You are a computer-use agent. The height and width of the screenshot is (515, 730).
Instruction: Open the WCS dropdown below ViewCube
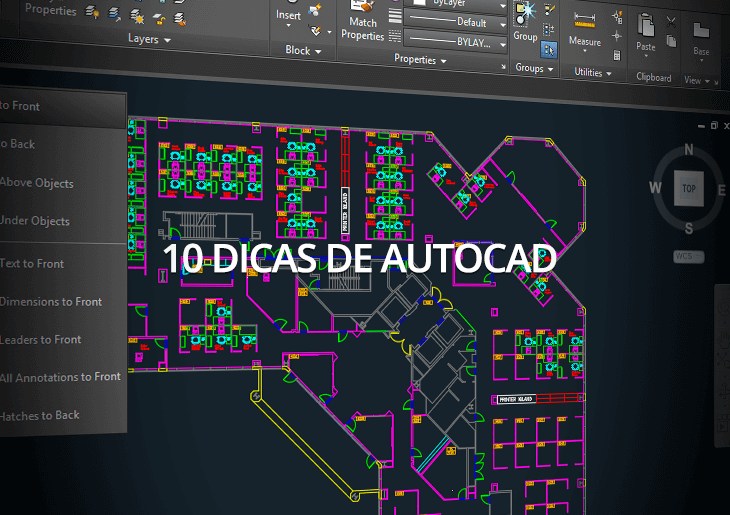pyautogui.click(x=689, y=257)
